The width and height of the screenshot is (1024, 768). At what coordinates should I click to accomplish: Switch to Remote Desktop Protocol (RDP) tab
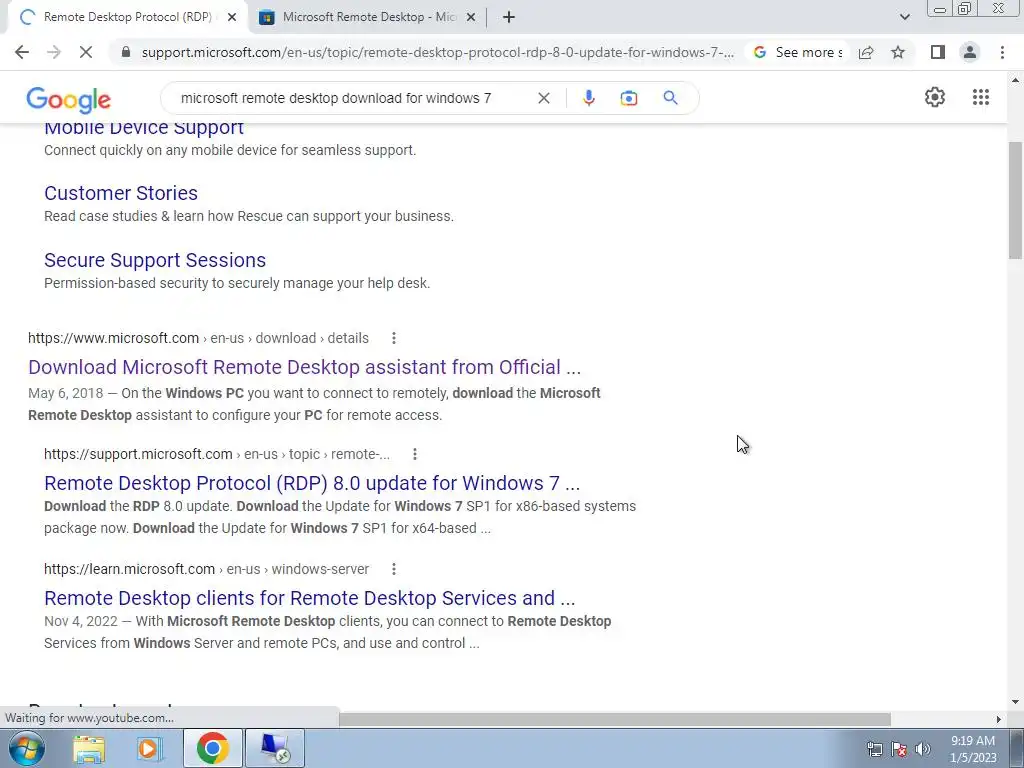coord(127,17)
